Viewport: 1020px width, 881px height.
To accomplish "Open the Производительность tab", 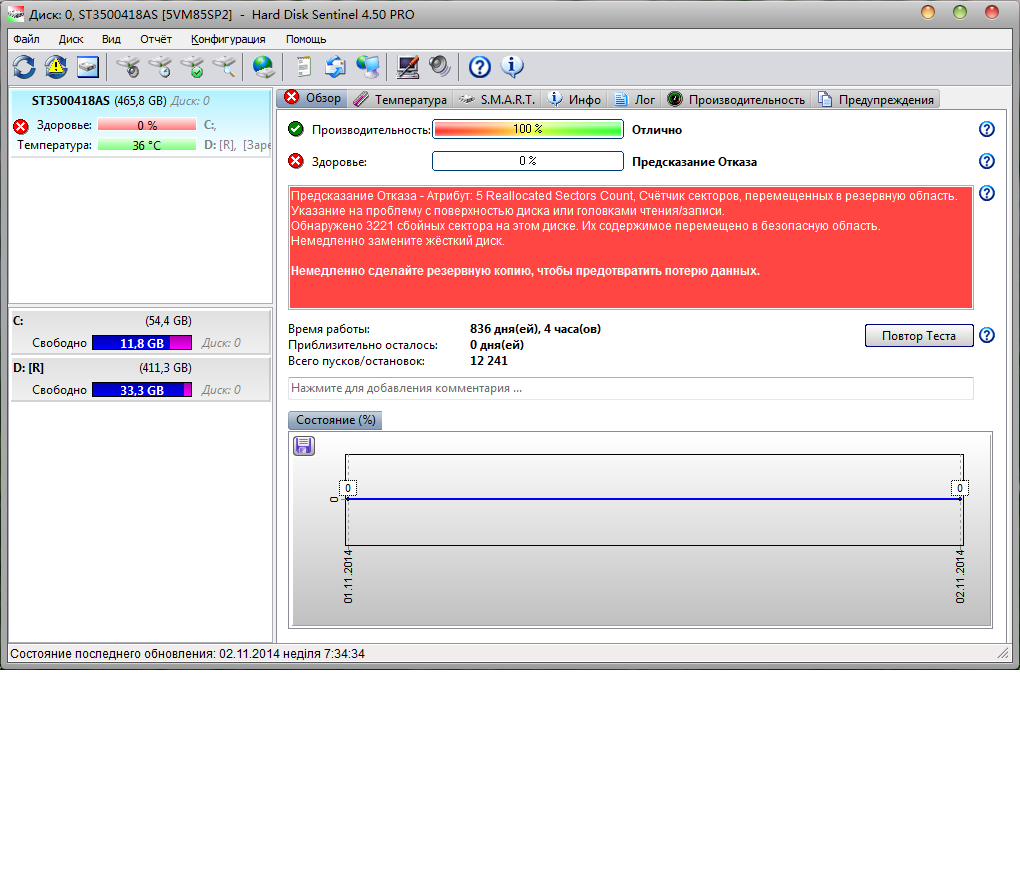I will coord(737,99).
